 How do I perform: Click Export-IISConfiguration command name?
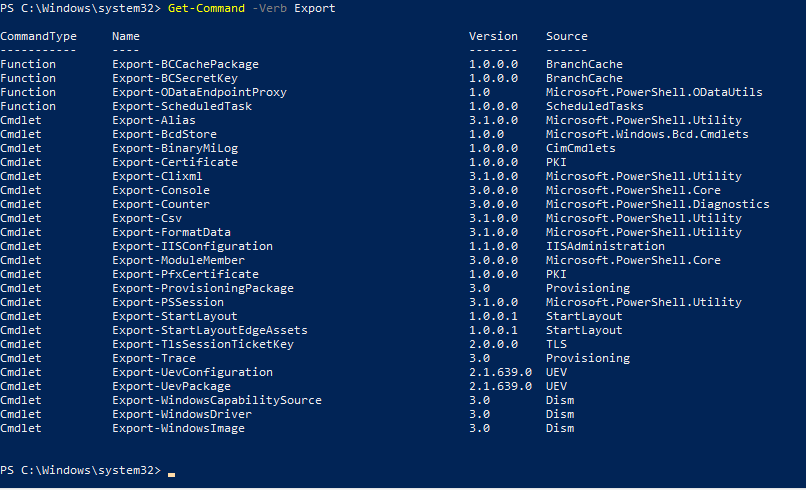(x=192, y=246)
